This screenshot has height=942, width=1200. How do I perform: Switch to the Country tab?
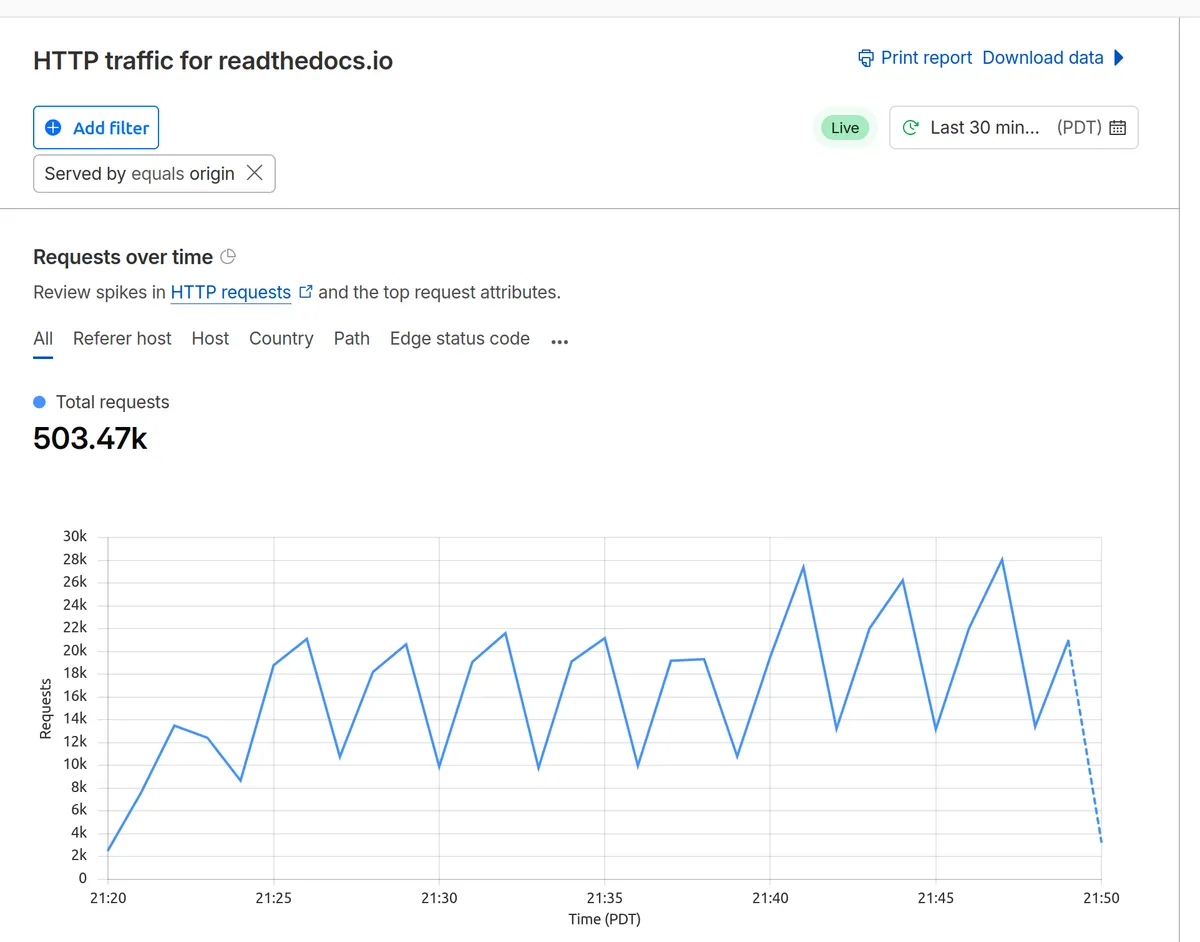(x=281, y=339)
